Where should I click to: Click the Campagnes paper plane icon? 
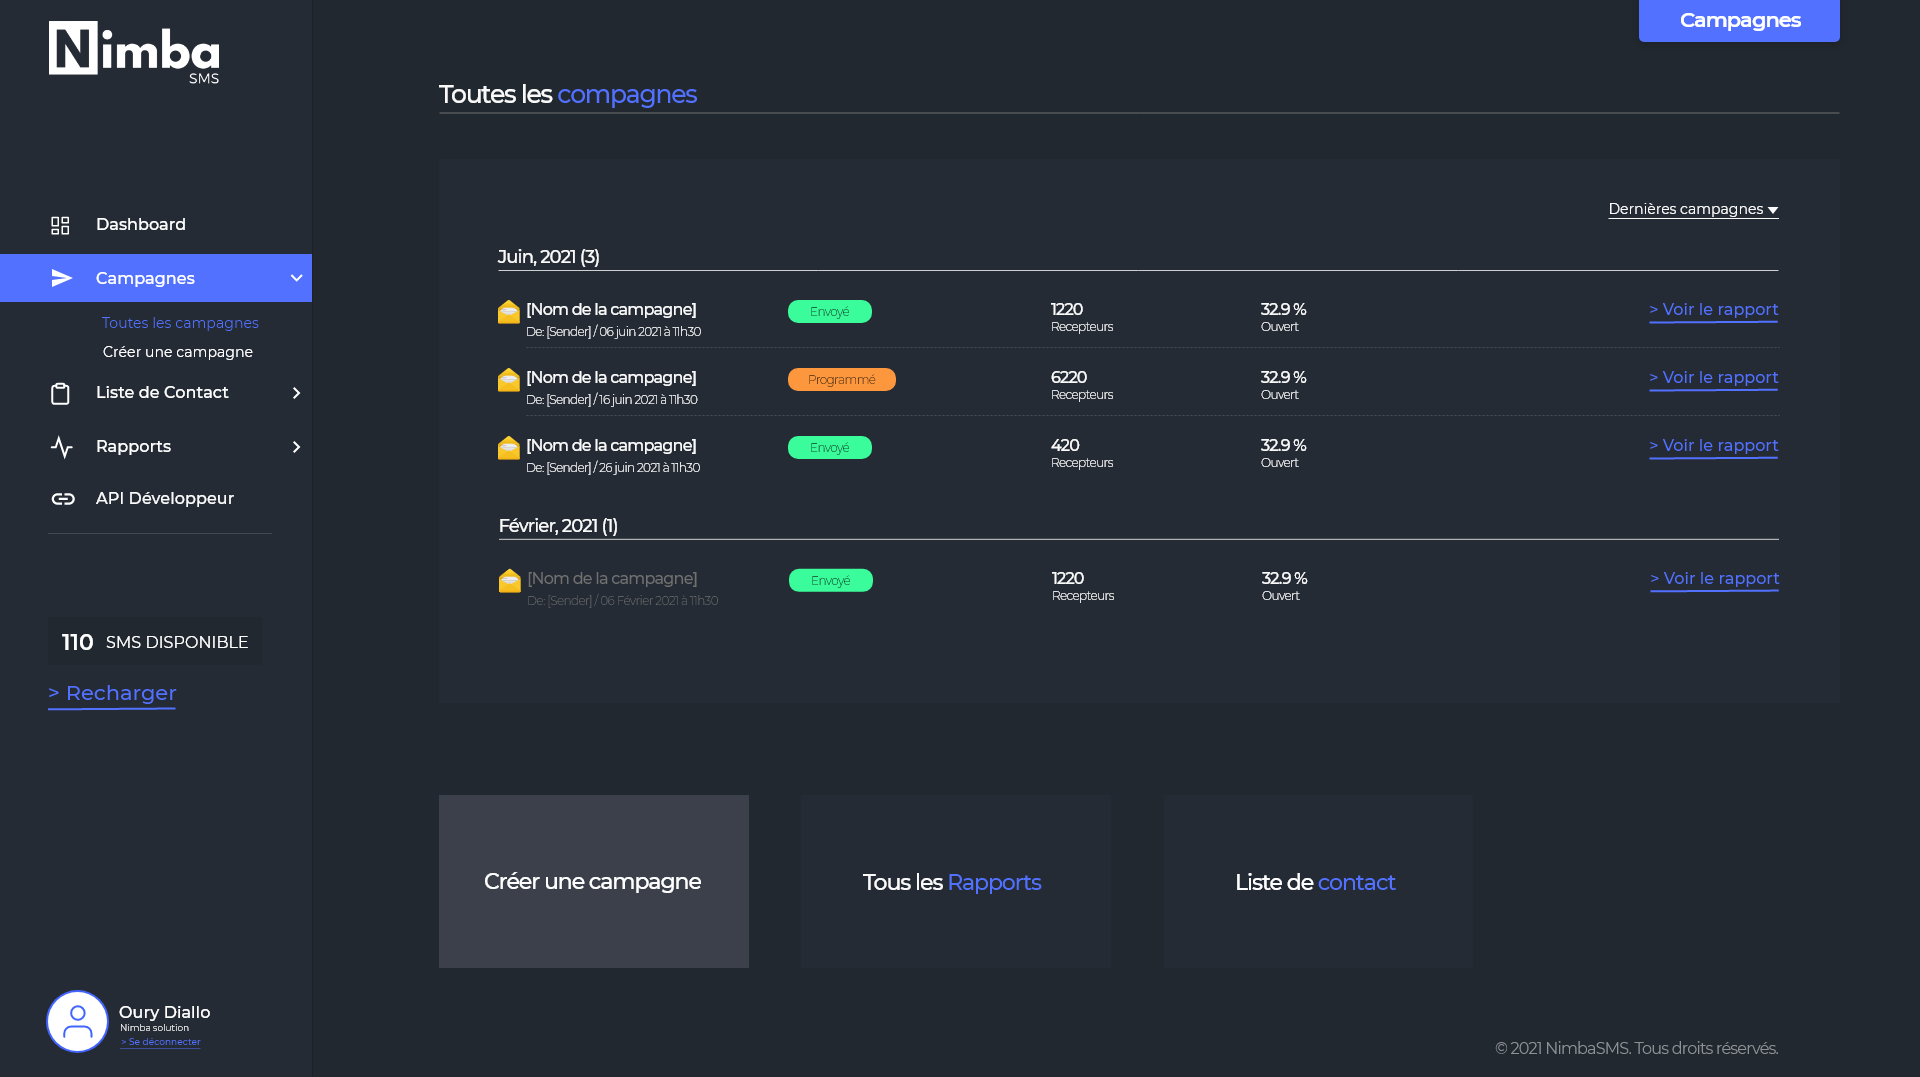click(x=62, y=278)
